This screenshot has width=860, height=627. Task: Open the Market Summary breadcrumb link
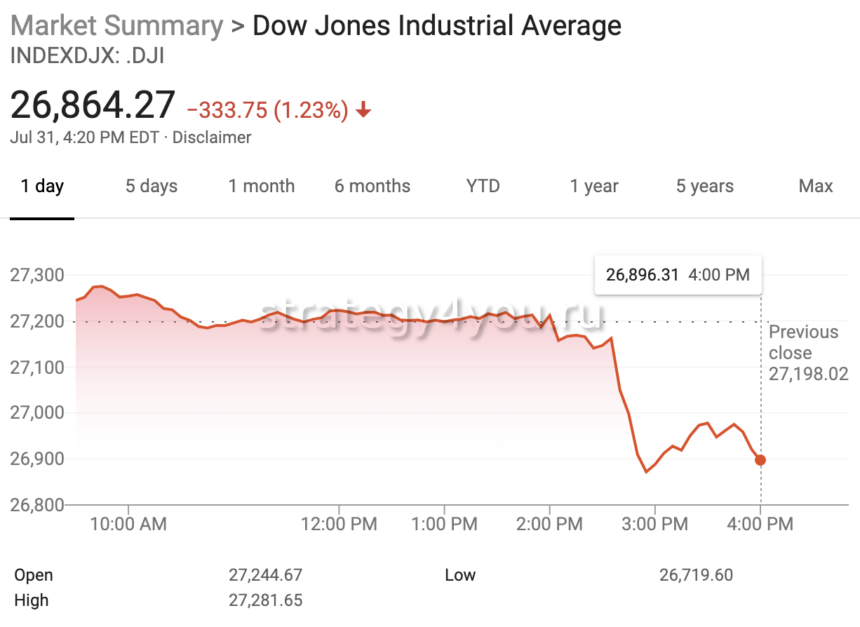(x=117, y=26)
